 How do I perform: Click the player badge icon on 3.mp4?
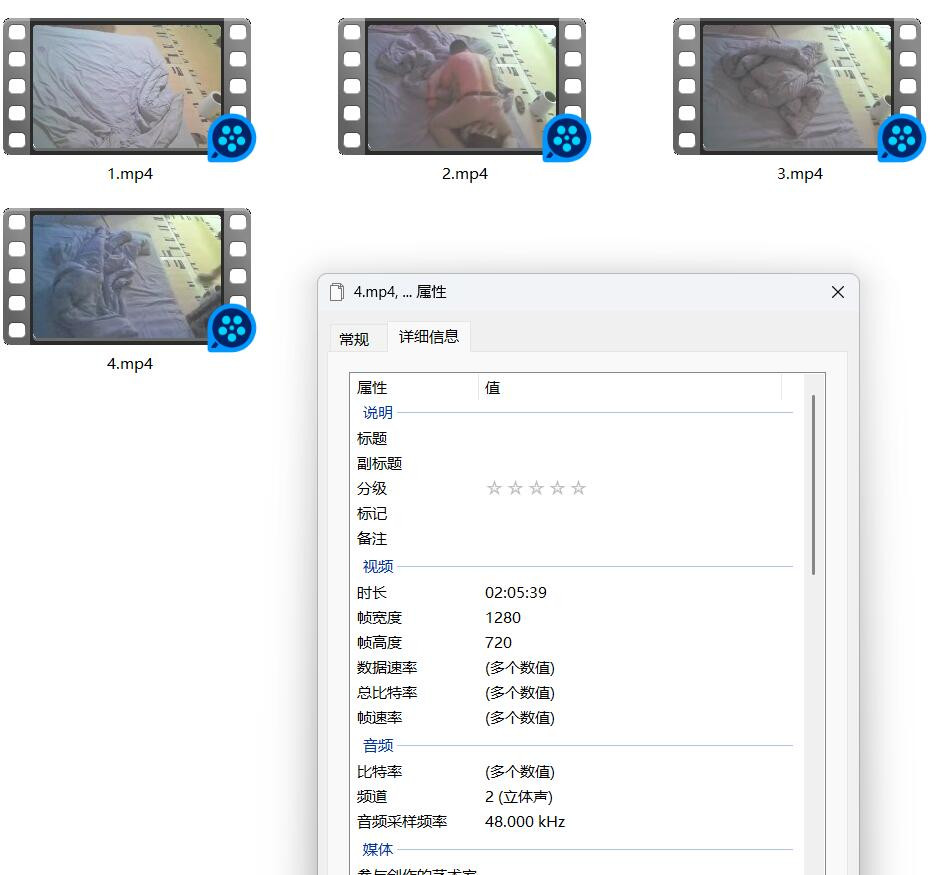click(x=902, y=138)
